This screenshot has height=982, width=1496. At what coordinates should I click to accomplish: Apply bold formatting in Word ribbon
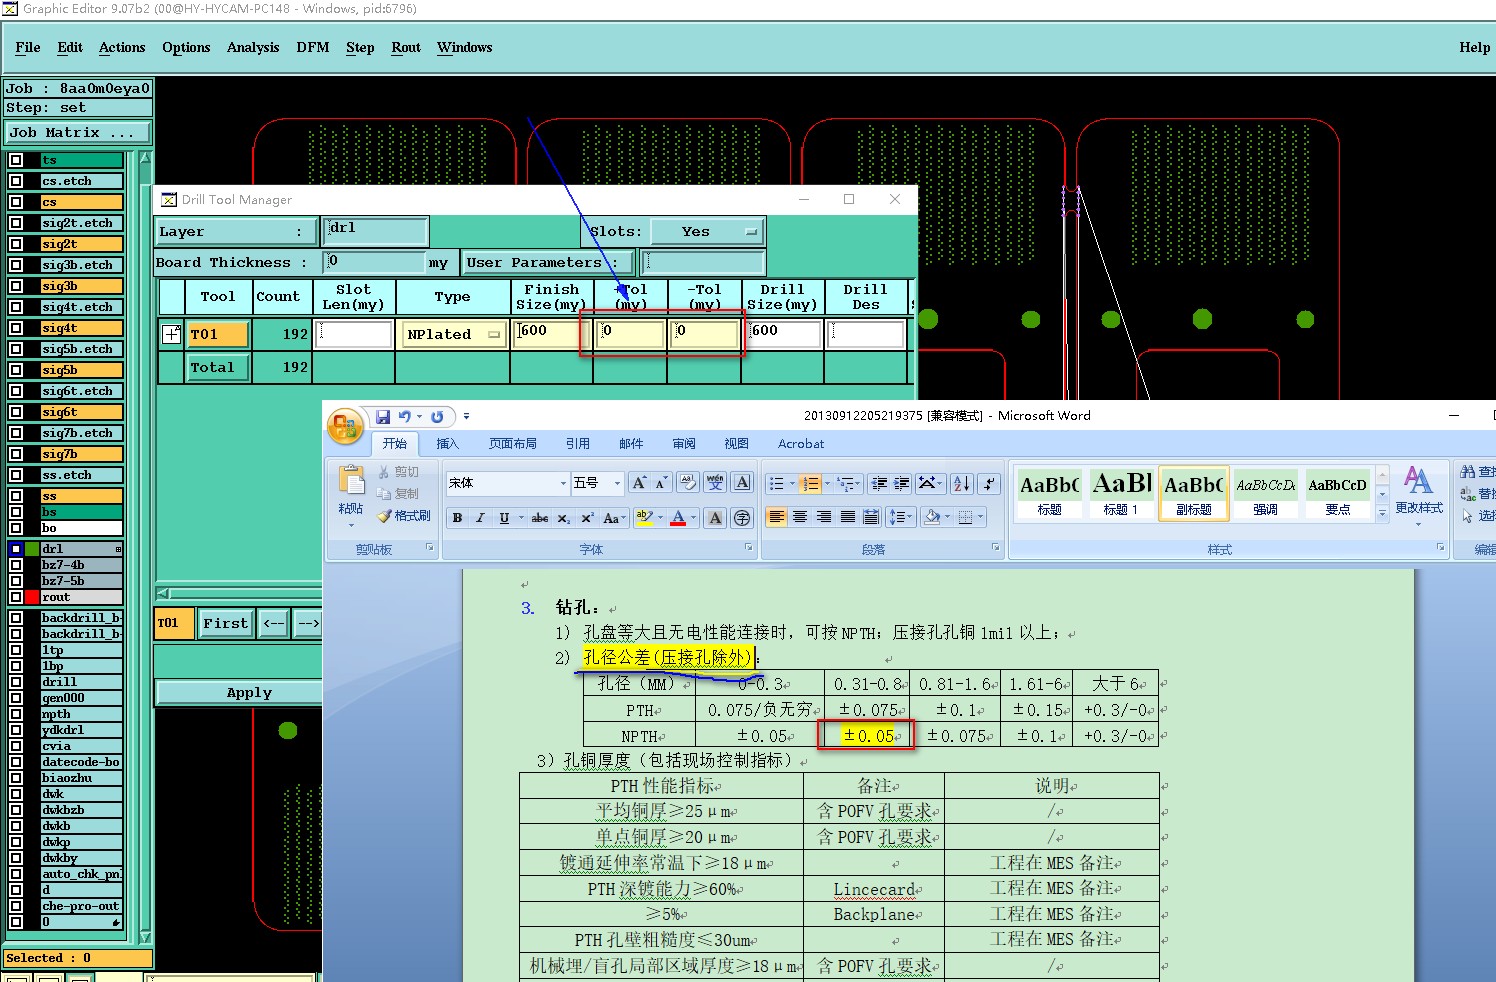click(457, 518)
